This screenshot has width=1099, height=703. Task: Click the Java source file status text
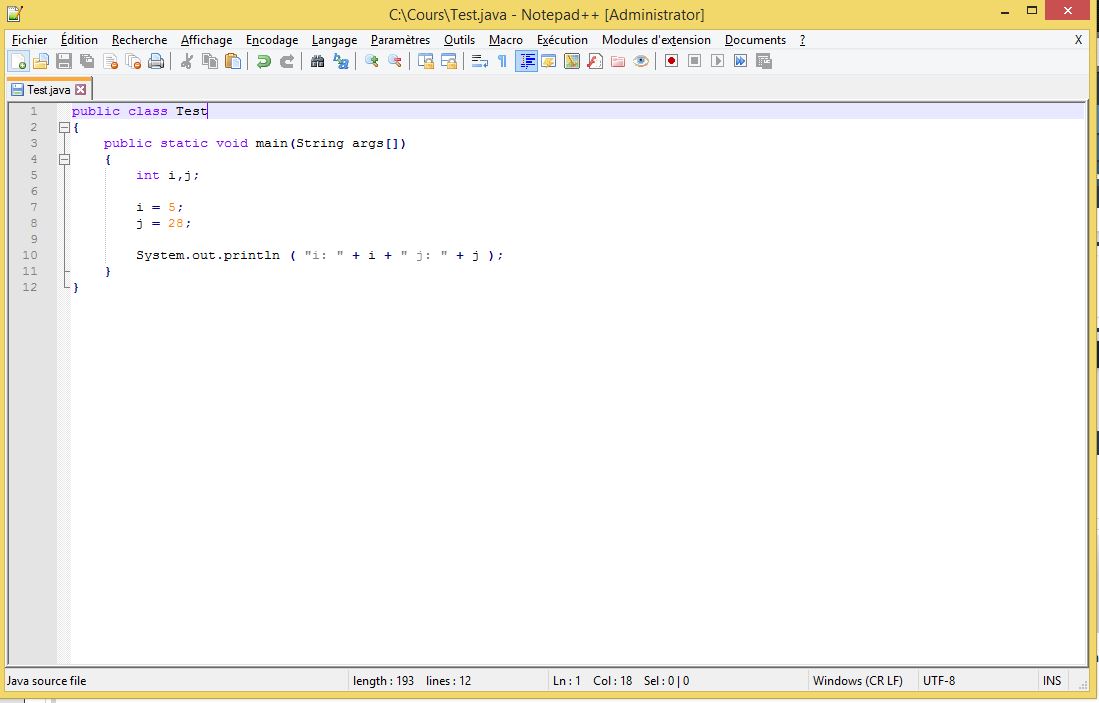46,681
